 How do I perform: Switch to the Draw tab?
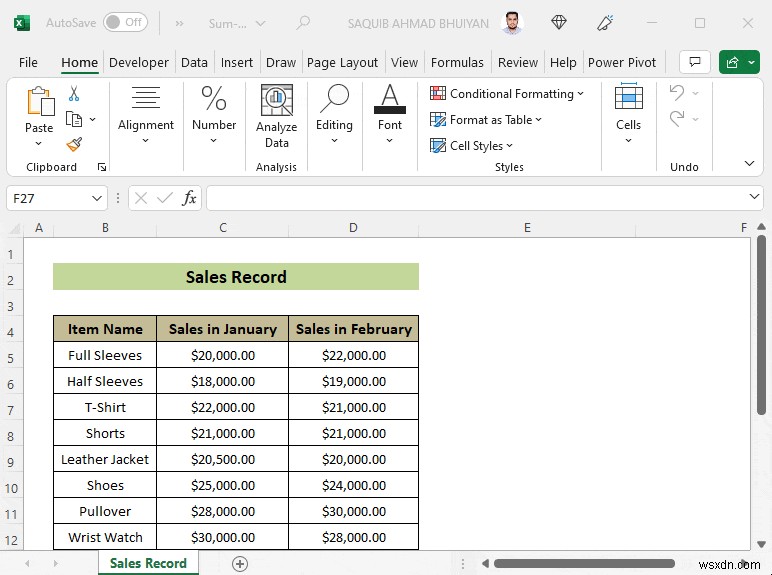coord(281,63)
